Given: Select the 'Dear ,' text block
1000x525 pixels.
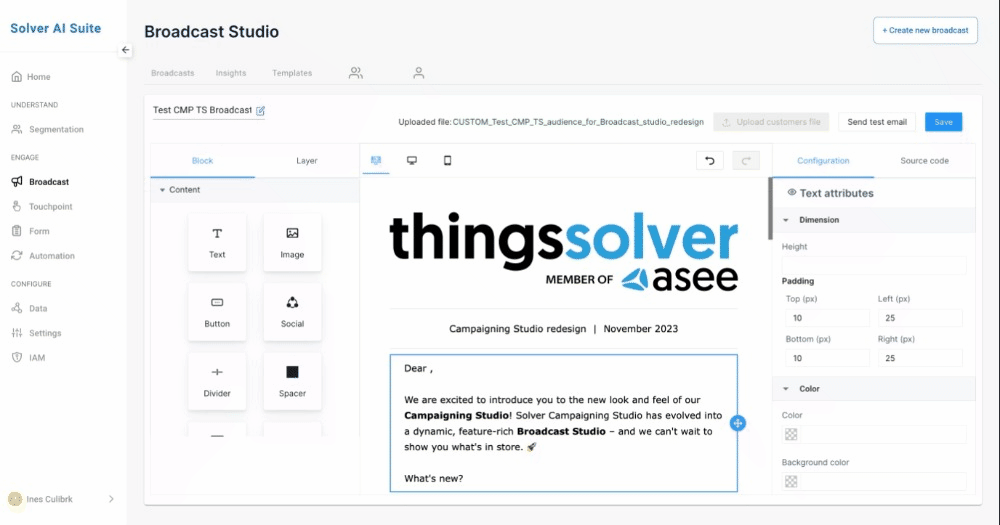Looking at the screenshot, I should [564, 423].
